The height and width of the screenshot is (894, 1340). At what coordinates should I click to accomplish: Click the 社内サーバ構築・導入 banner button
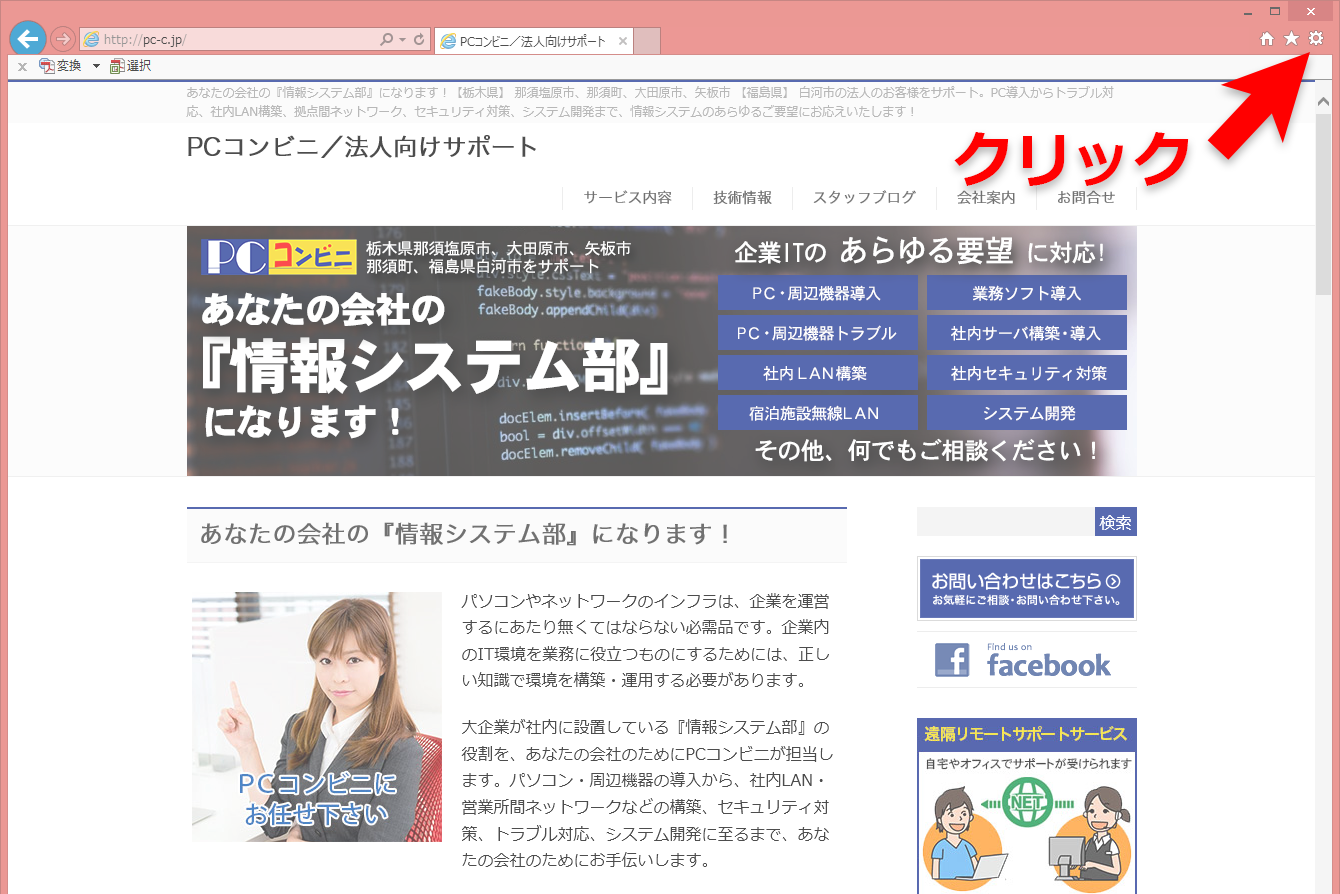1027,333
